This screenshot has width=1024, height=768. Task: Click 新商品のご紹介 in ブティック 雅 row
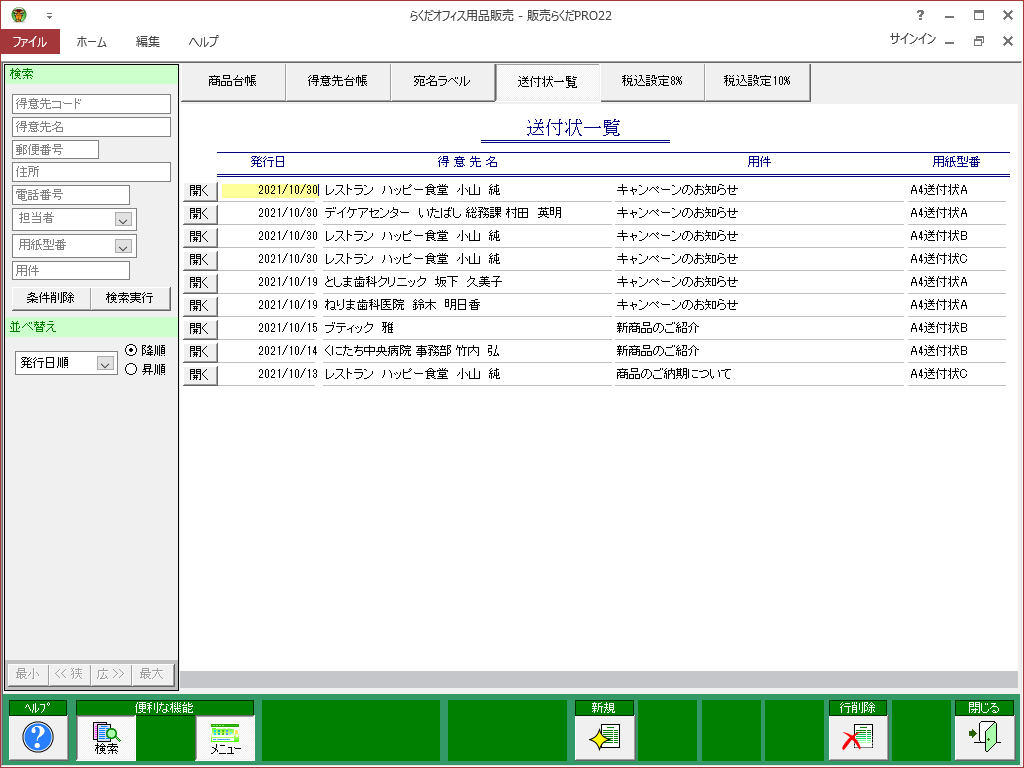(658, 328)
